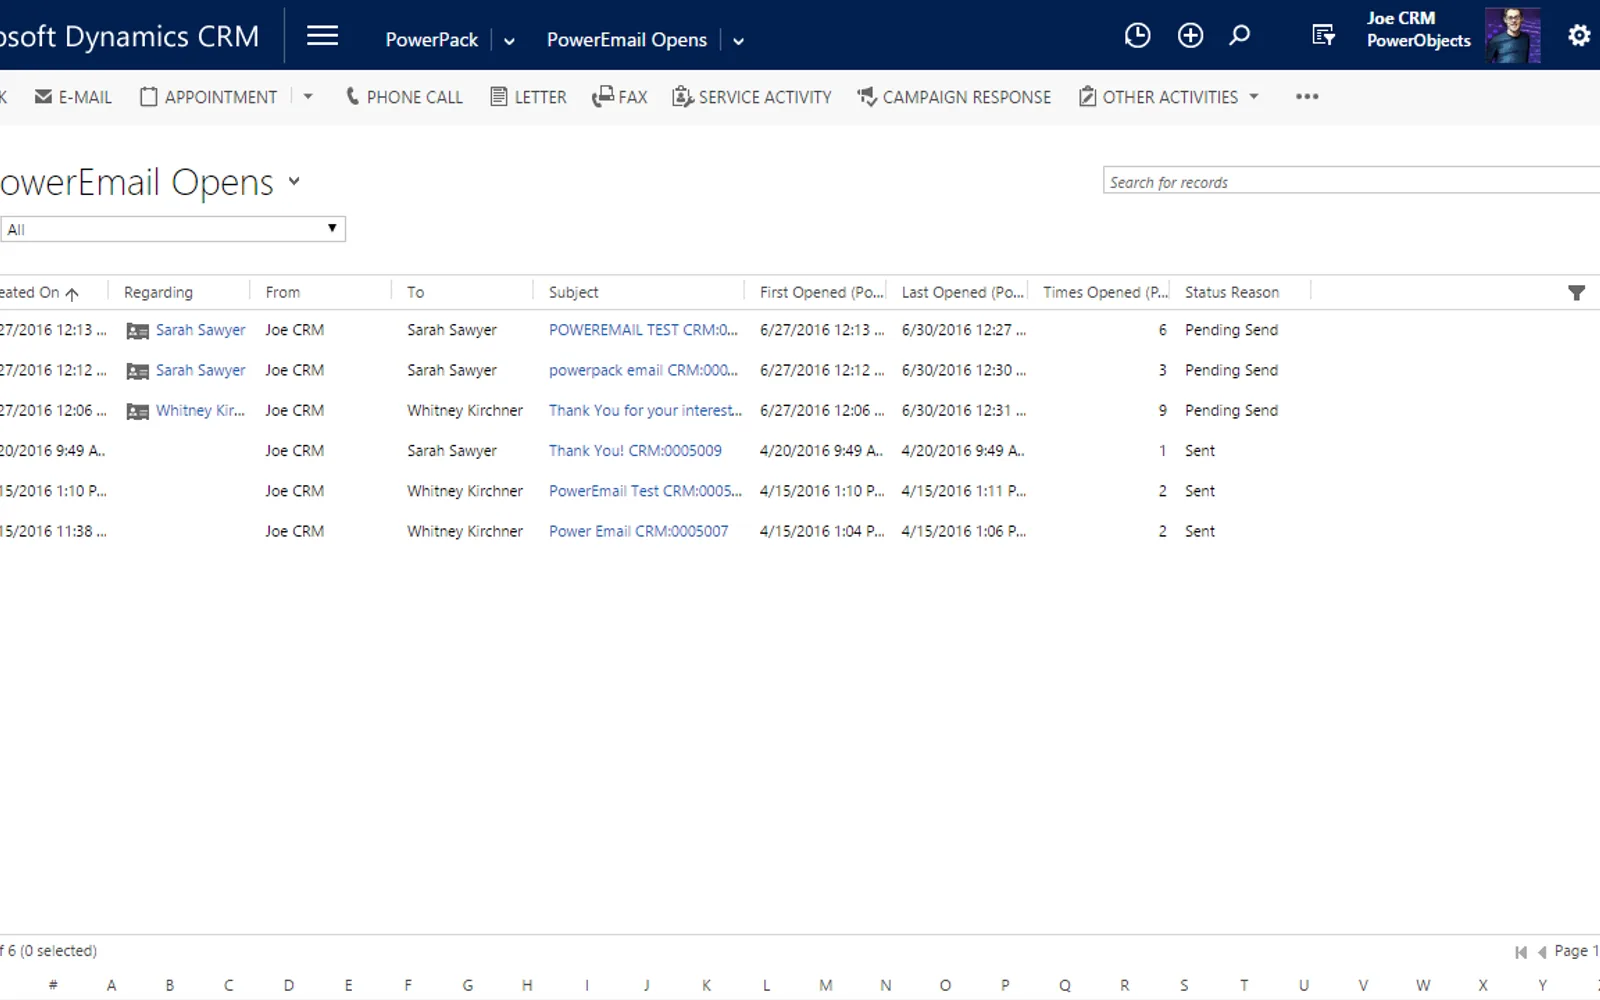
Task: Expand the dropdown arrow after APPOINTMENT
Action: [308, 97]
